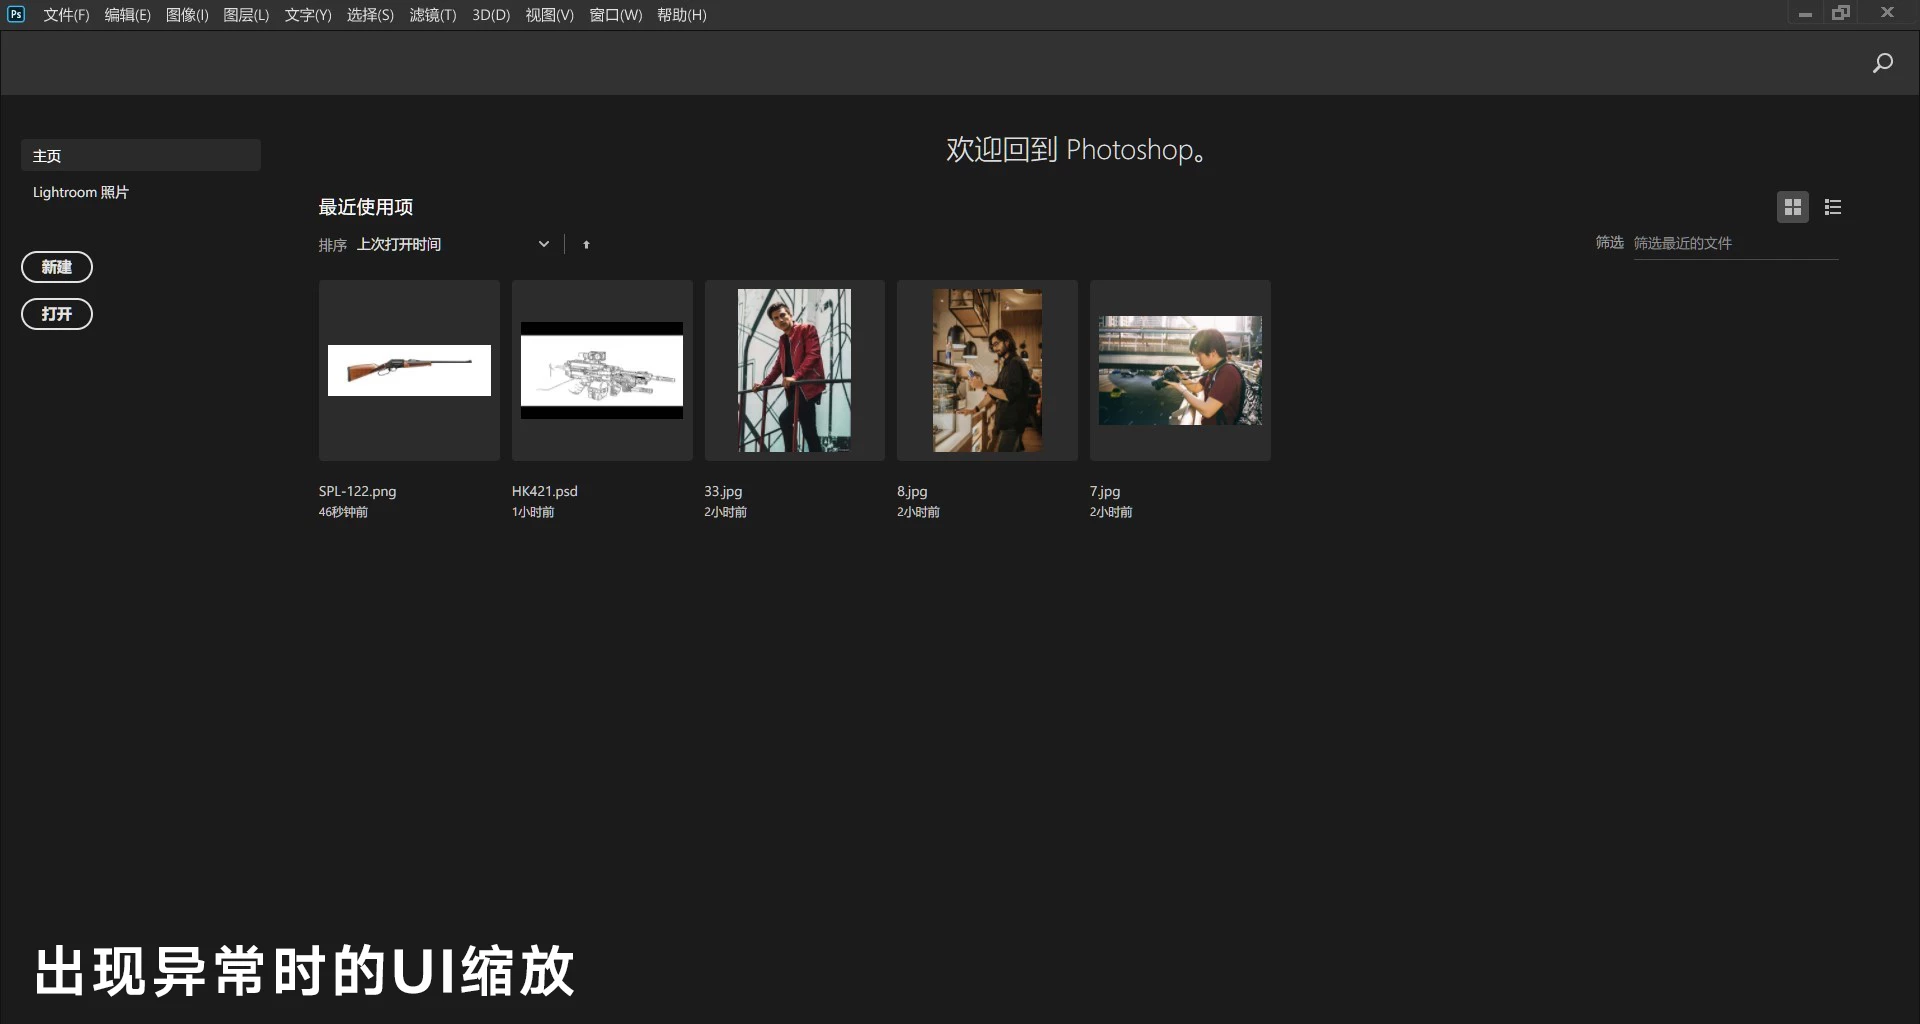This screenshot has height=1024, width=1920.
Task: Open the 滤镜(T) menu
Action: (433, 15)
